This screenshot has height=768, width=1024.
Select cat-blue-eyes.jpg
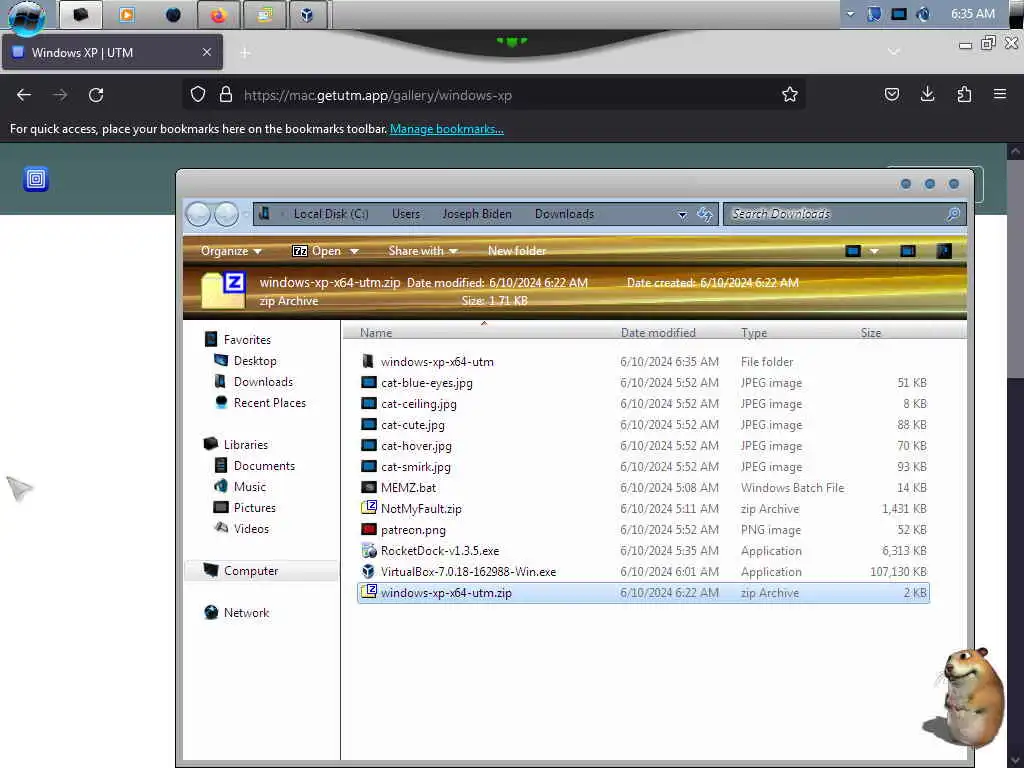tap(643, 383)
